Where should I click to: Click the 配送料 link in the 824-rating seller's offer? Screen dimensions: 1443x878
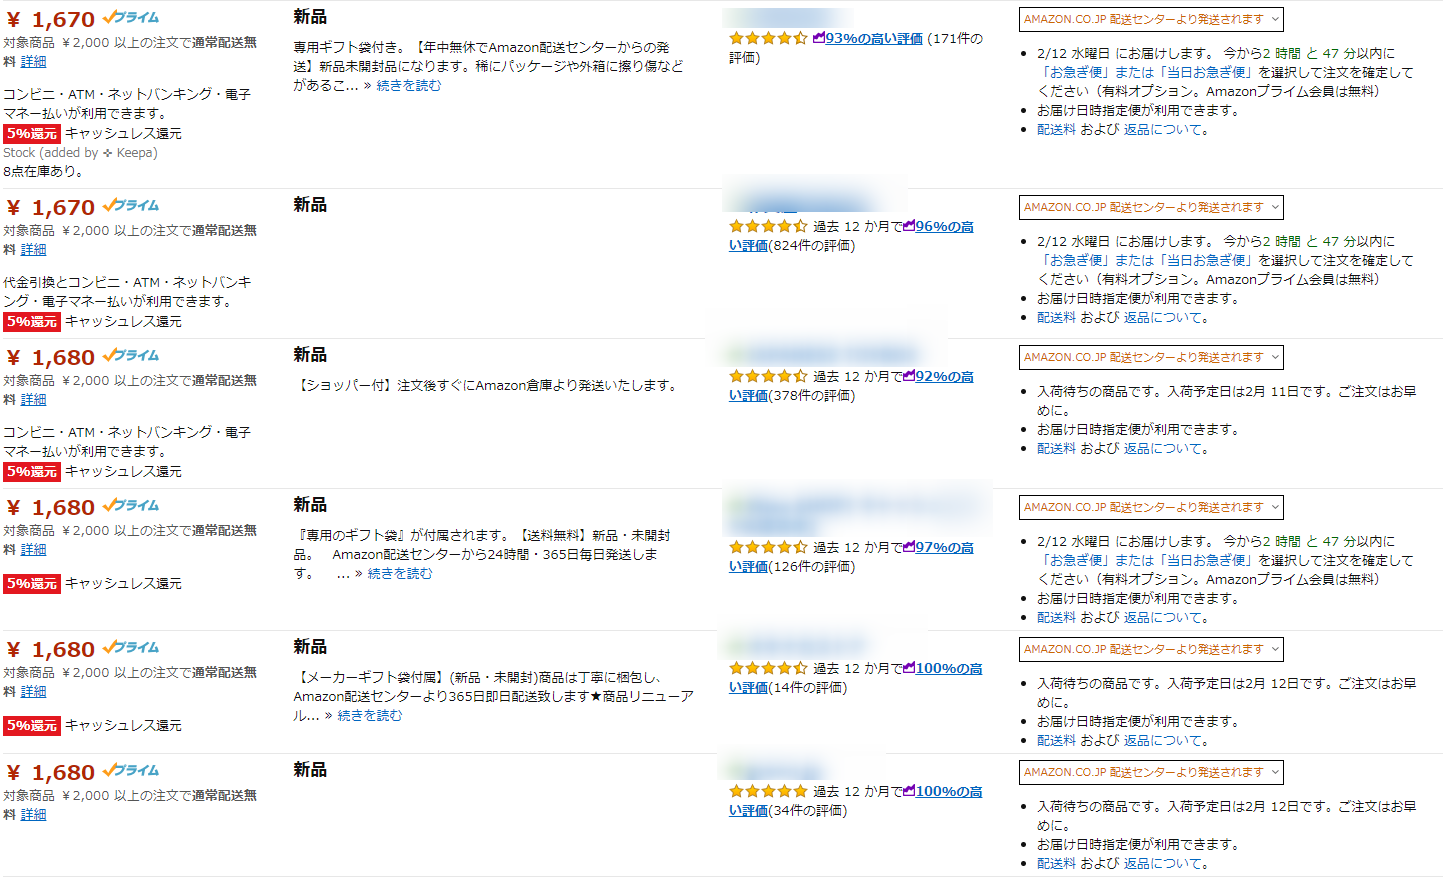(x=1056, y=318)
